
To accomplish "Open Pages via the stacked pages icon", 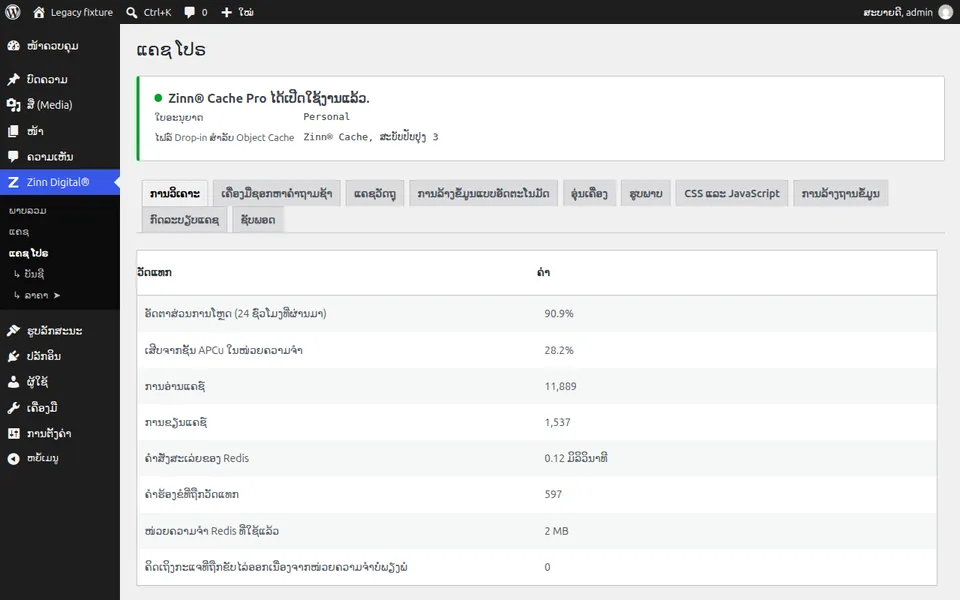I will 13,131.
